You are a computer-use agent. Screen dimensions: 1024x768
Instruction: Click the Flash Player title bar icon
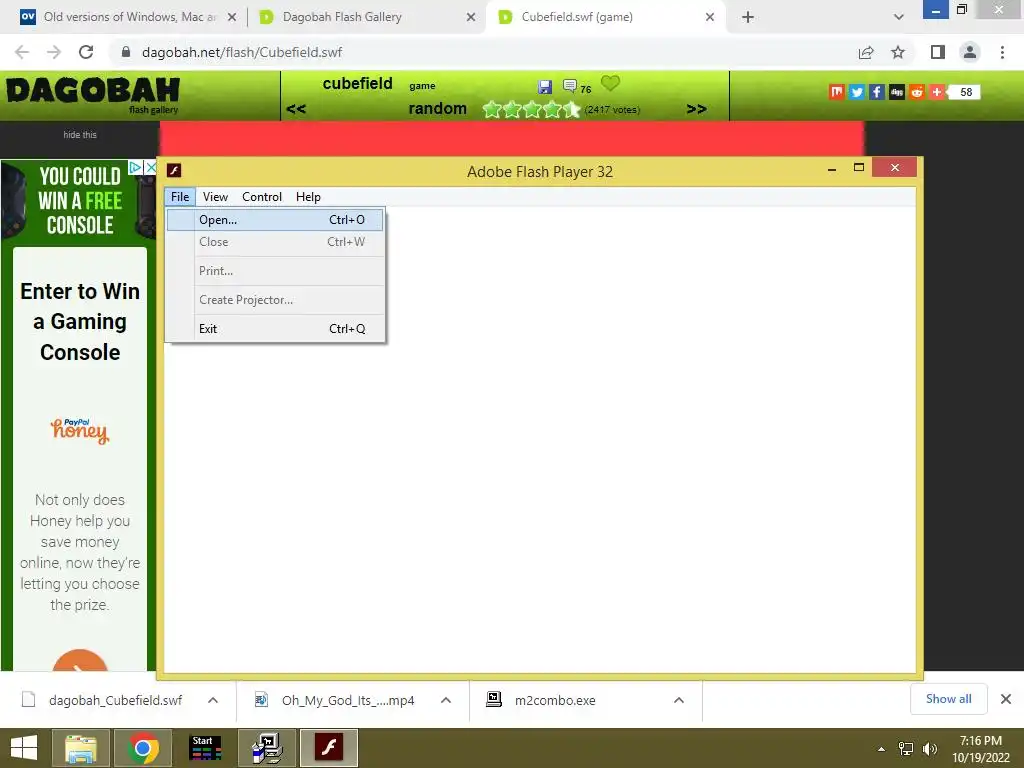(x=174, y=170)
